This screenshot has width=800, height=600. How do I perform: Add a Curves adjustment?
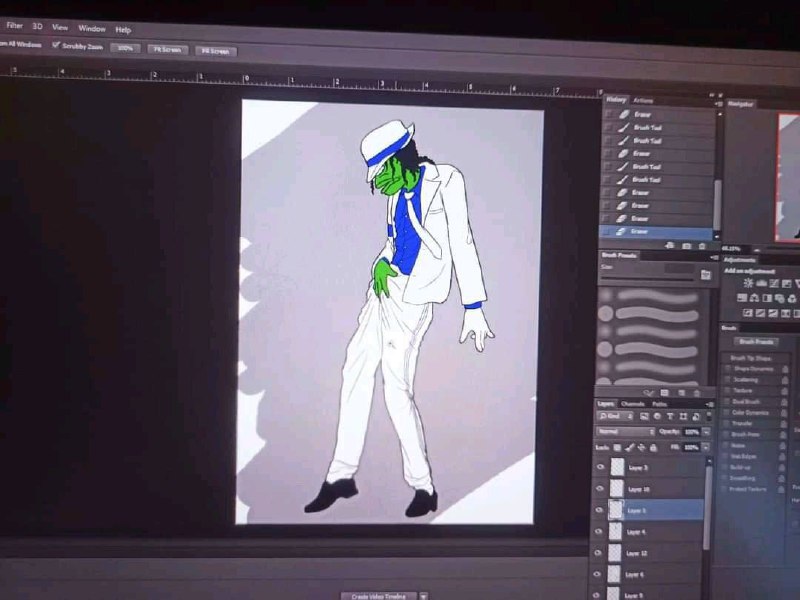pos(774,283)
